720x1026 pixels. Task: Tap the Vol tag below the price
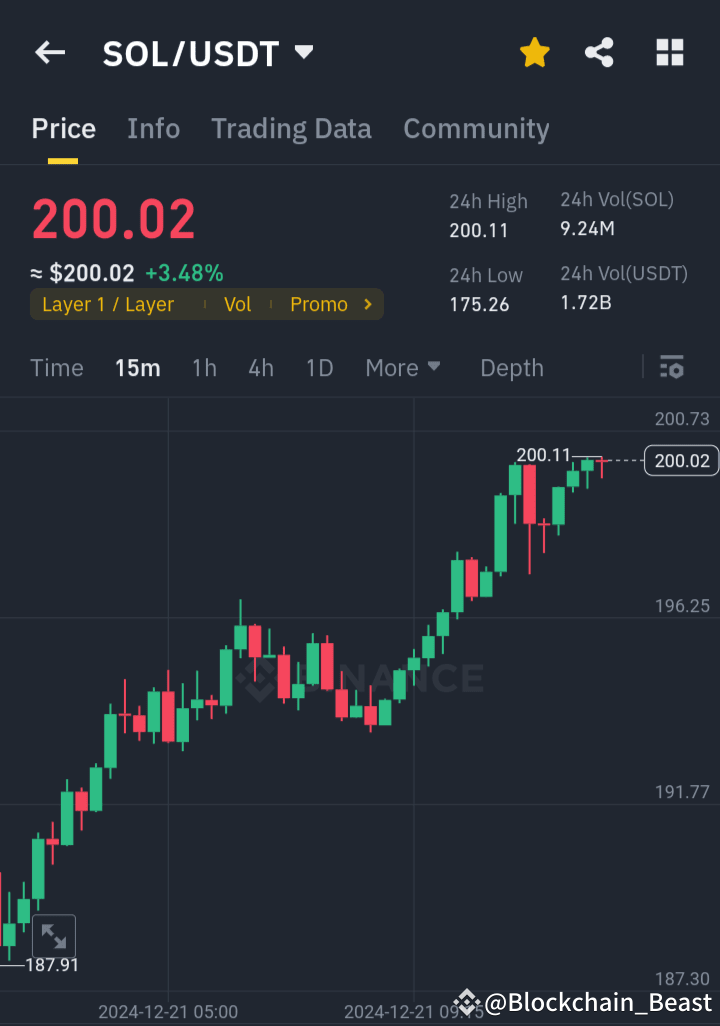click(x=237, y=304)
